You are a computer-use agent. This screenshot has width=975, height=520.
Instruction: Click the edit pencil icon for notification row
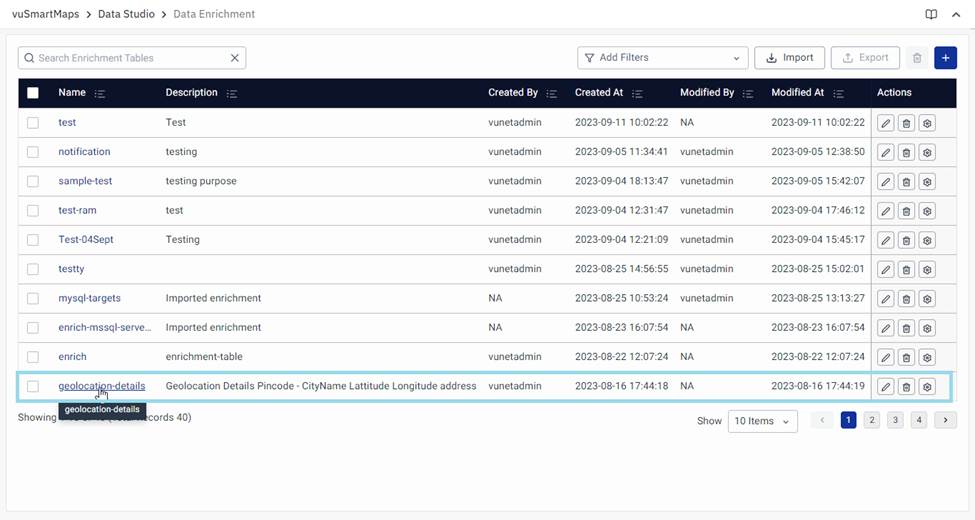(885, 152)
